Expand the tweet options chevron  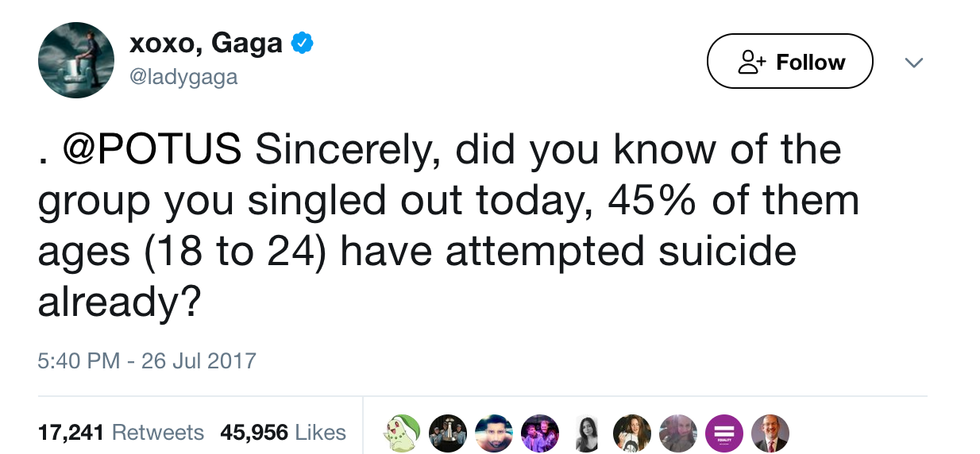[913, 62]
